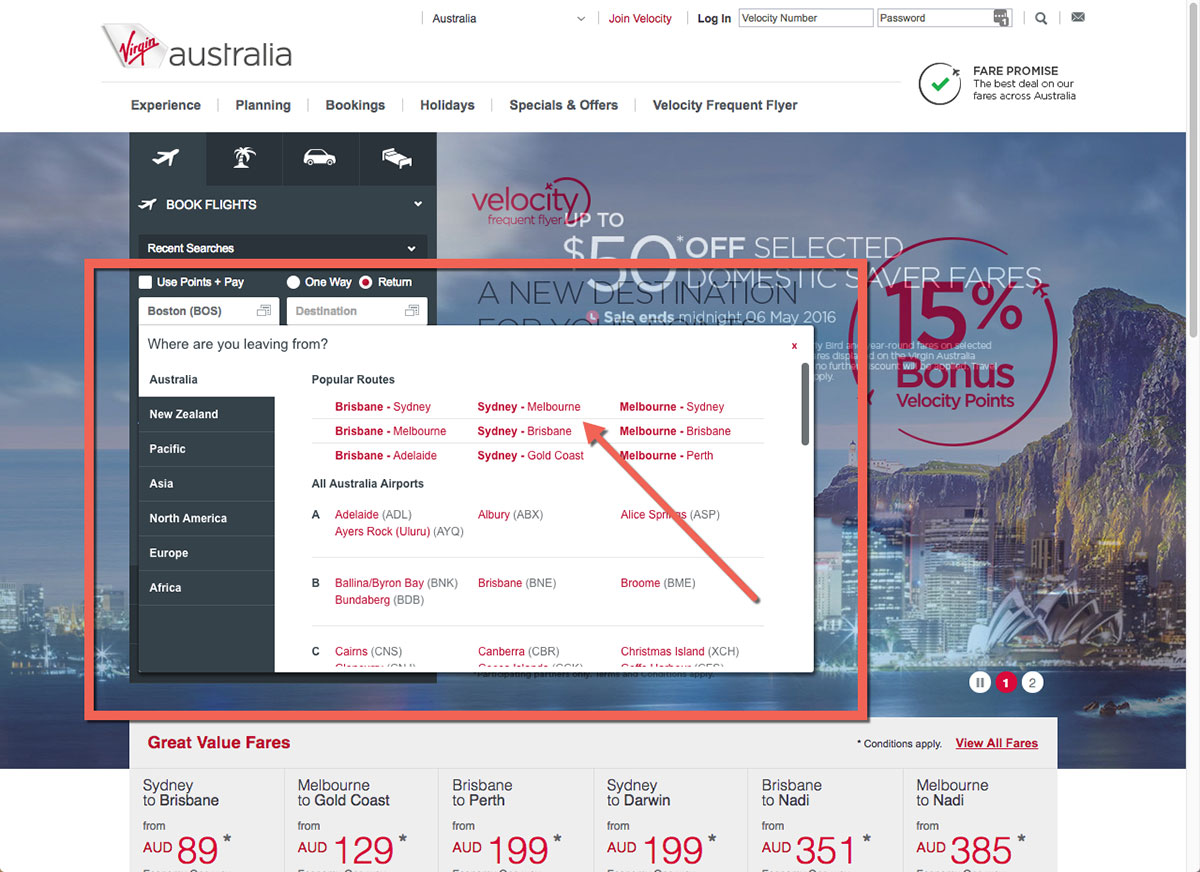This screenshot has height=872, width=1200.
Task: Select Adelaide (ADL) airport
Action: pyautogui.click(x=373, y=515)
